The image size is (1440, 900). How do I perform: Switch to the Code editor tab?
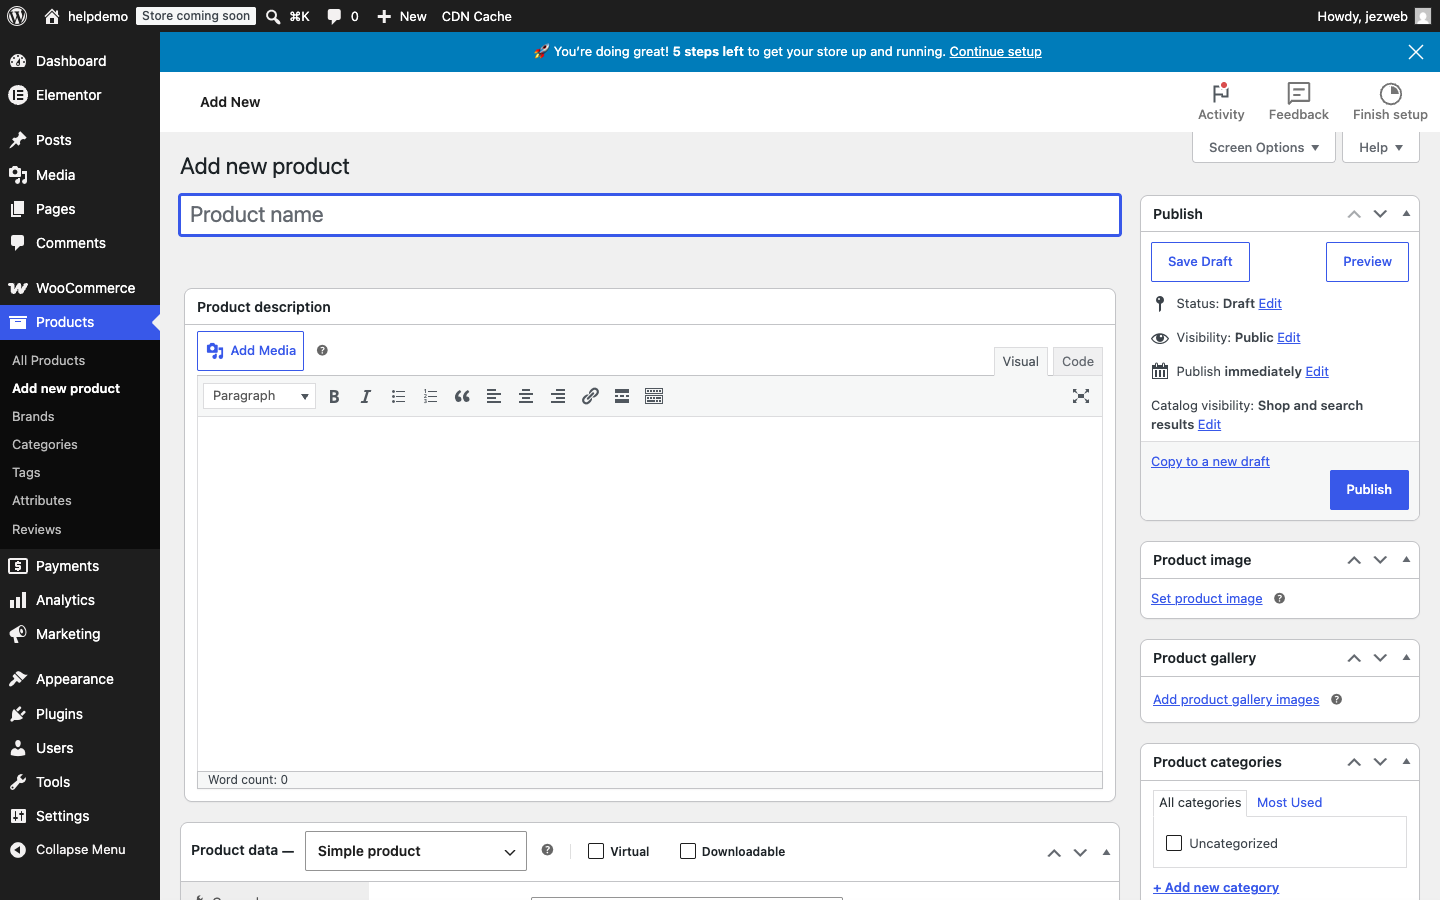[x=1078, y=362]
